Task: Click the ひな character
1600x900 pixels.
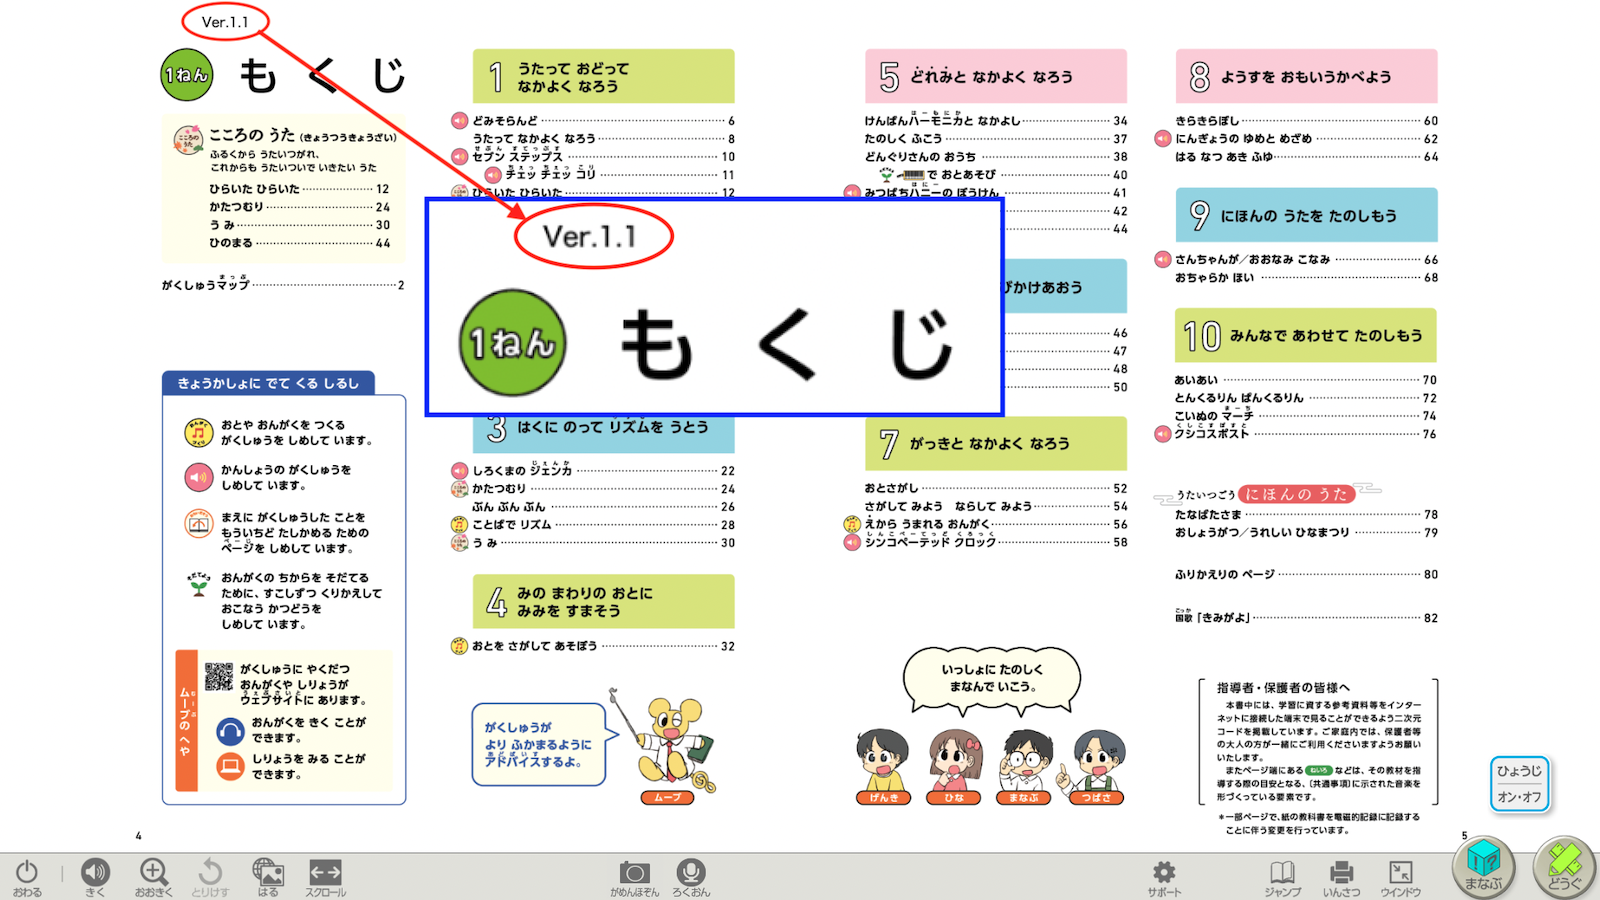Action: coord(954,766)
